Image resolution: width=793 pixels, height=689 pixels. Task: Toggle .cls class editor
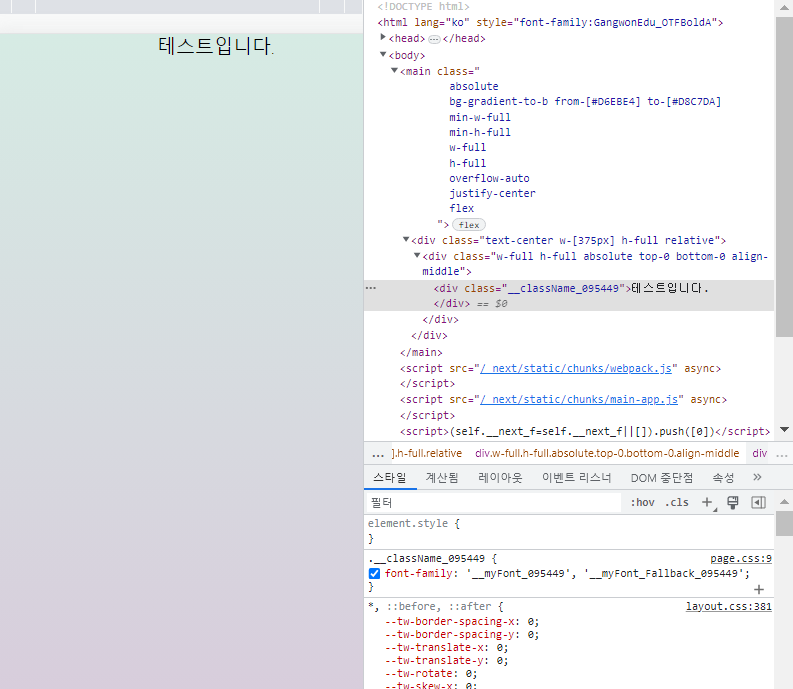pyautogui.click(x=677, y=502)
